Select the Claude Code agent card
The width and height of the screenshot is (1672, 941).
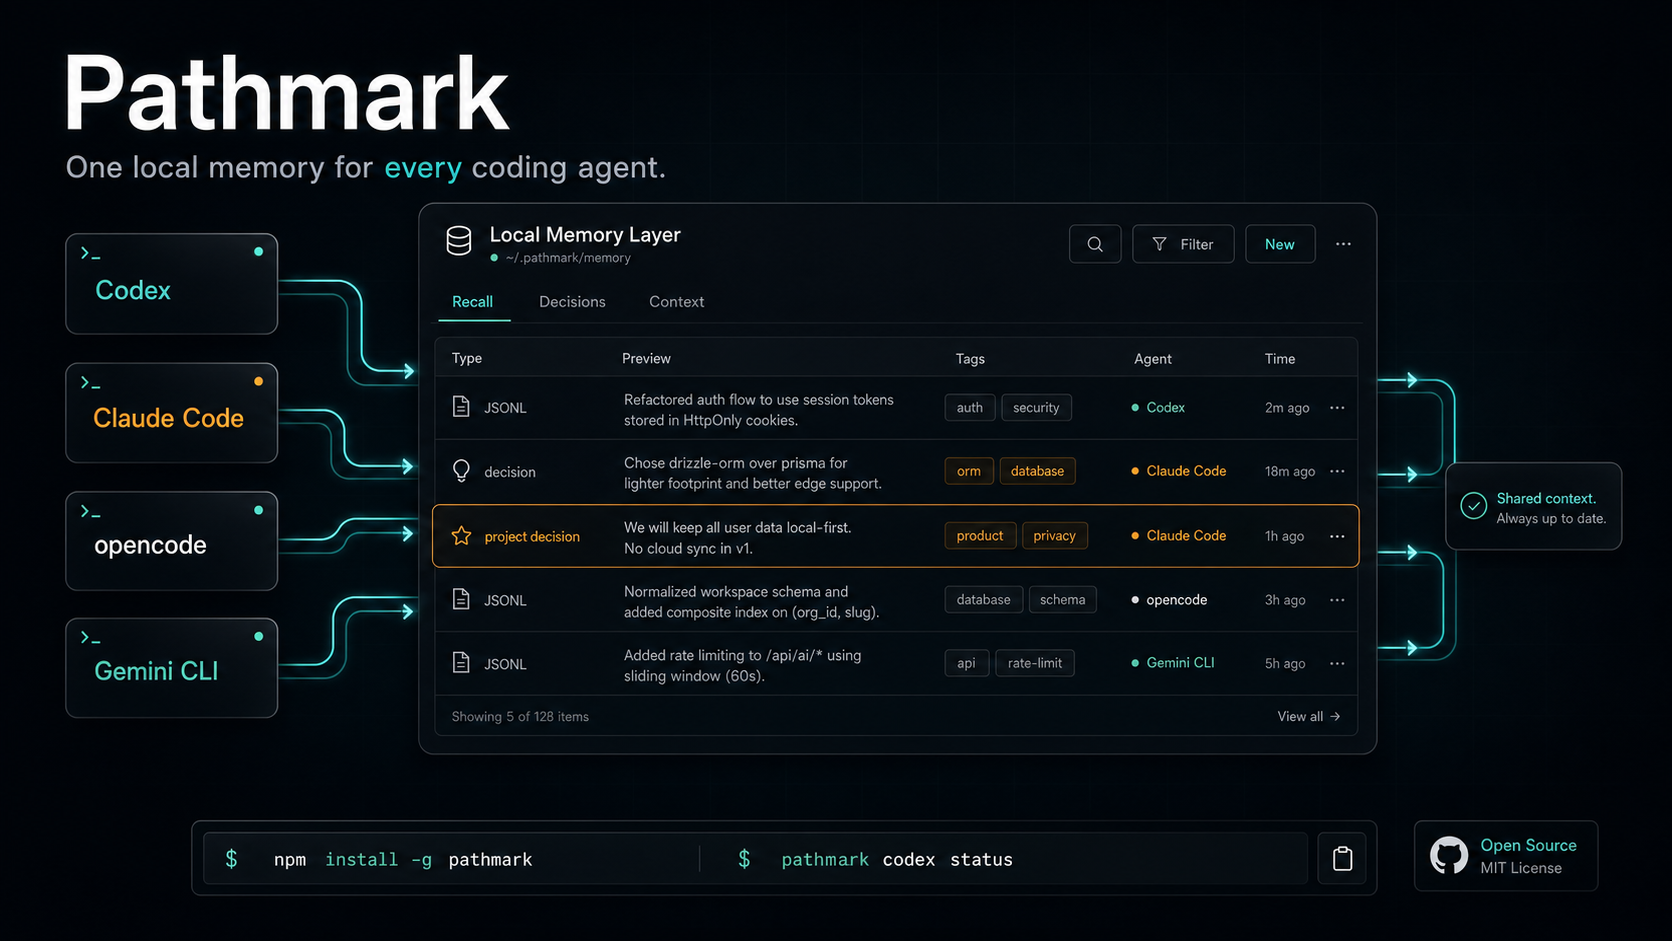[x=172, y=413]
